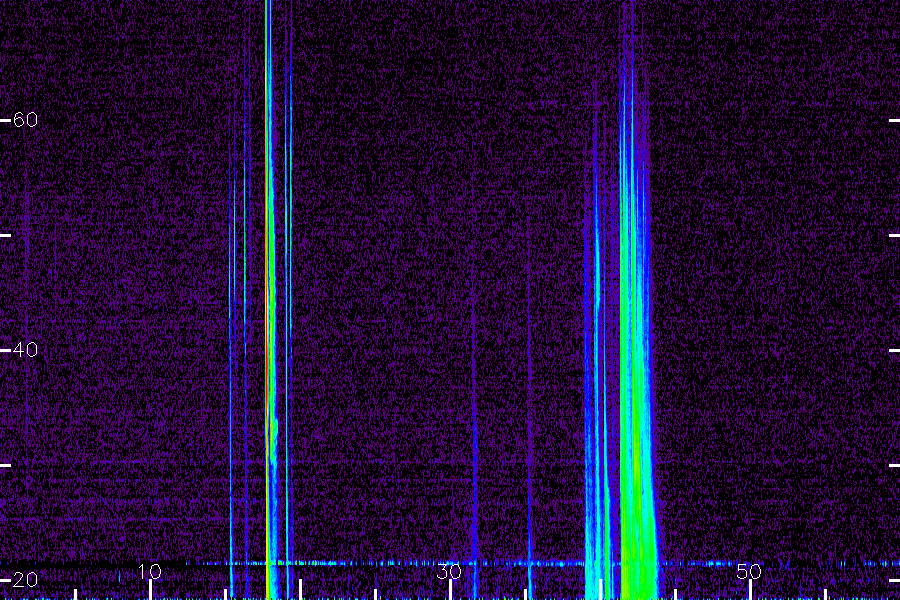Click the "50" horizontal axis label
The height and width of the screenshot is (600, 900).
[749, 571]
